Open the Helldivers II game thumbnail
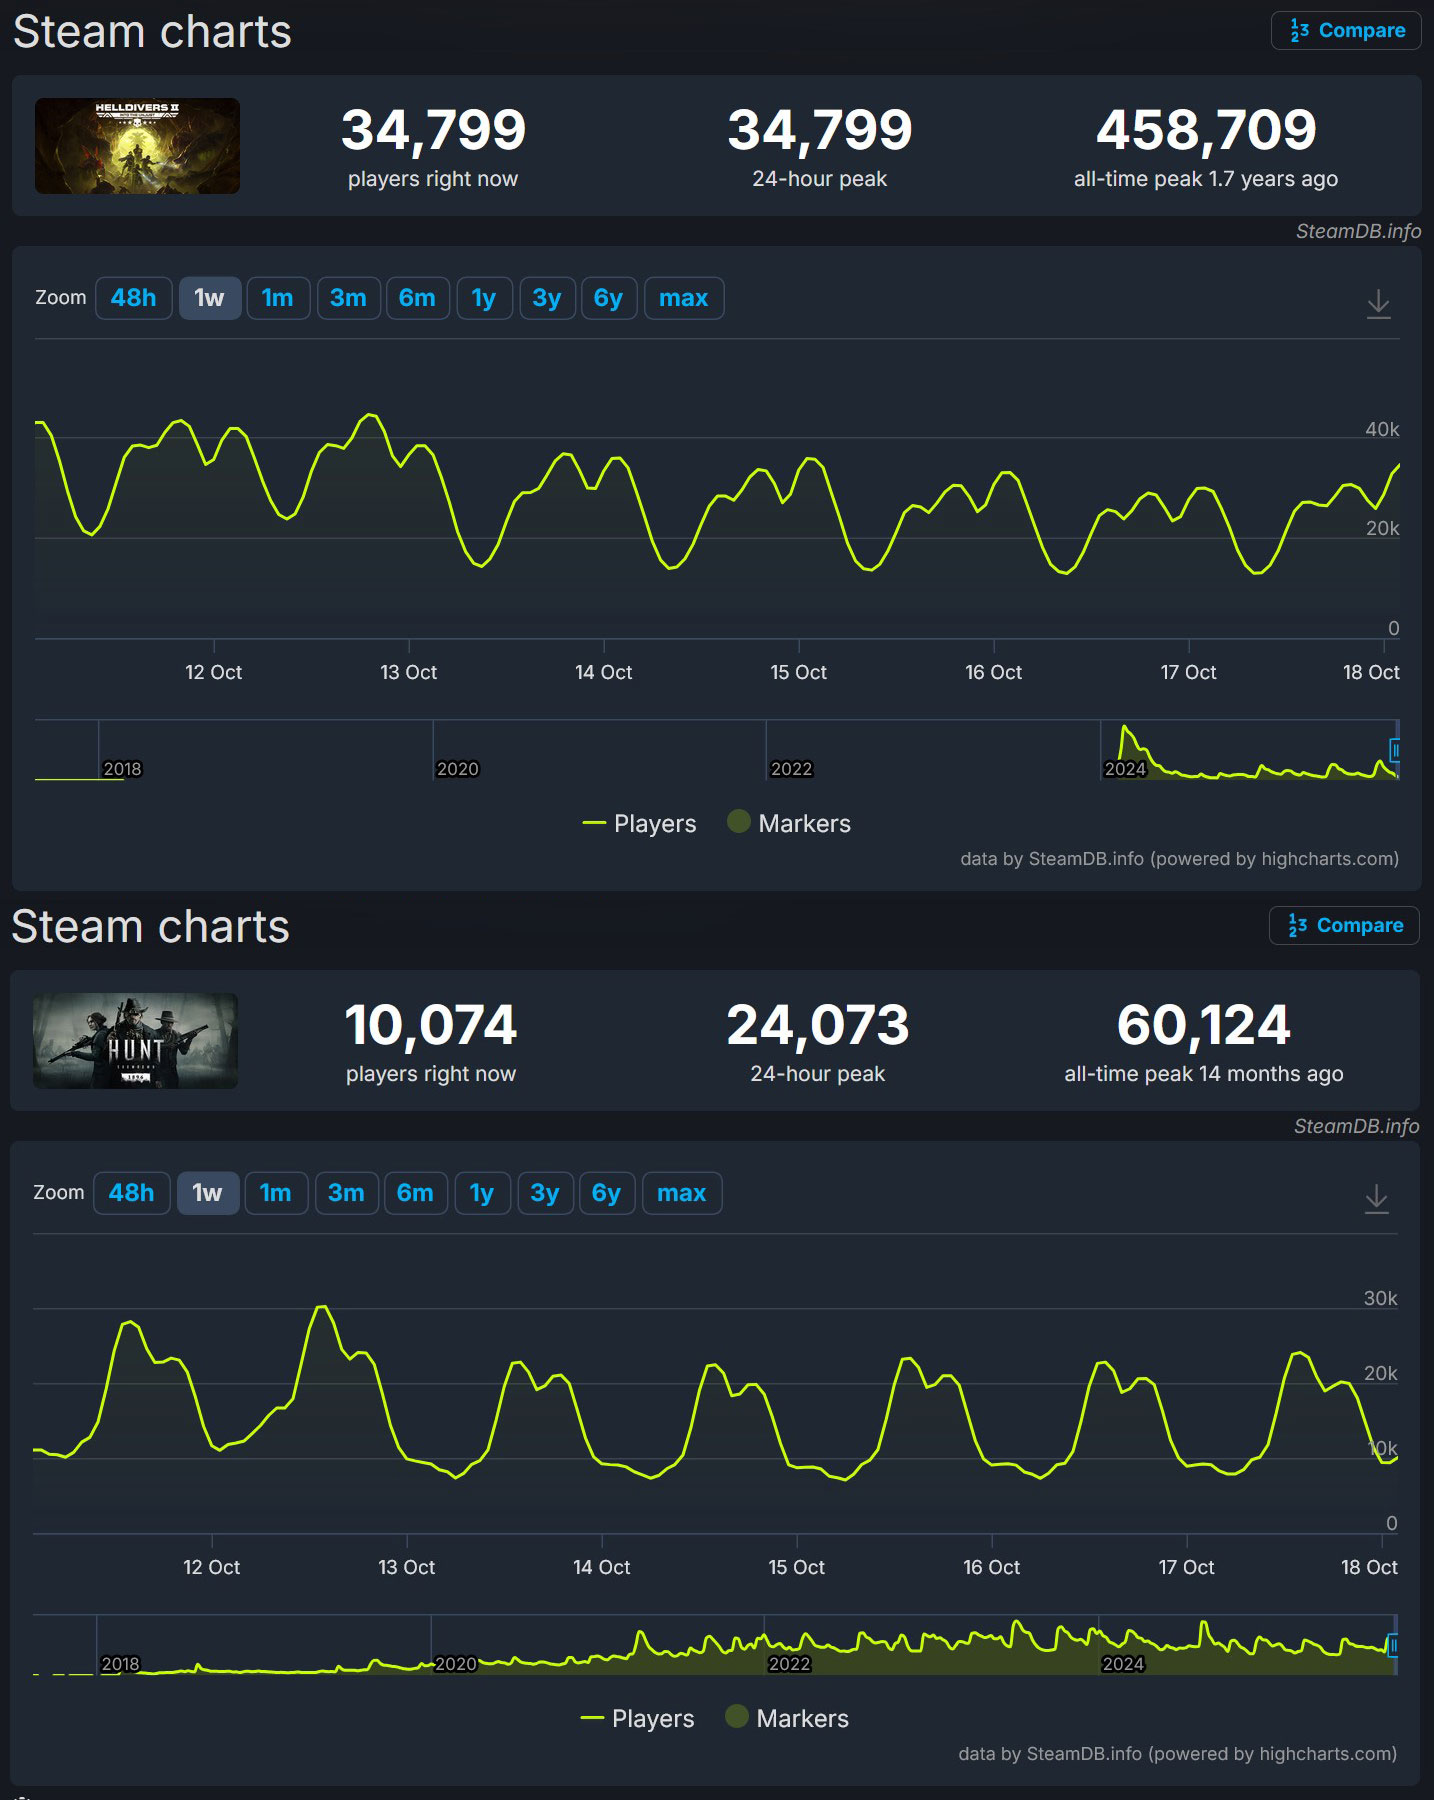The image size is (1434, 1800). pos(137,146)
